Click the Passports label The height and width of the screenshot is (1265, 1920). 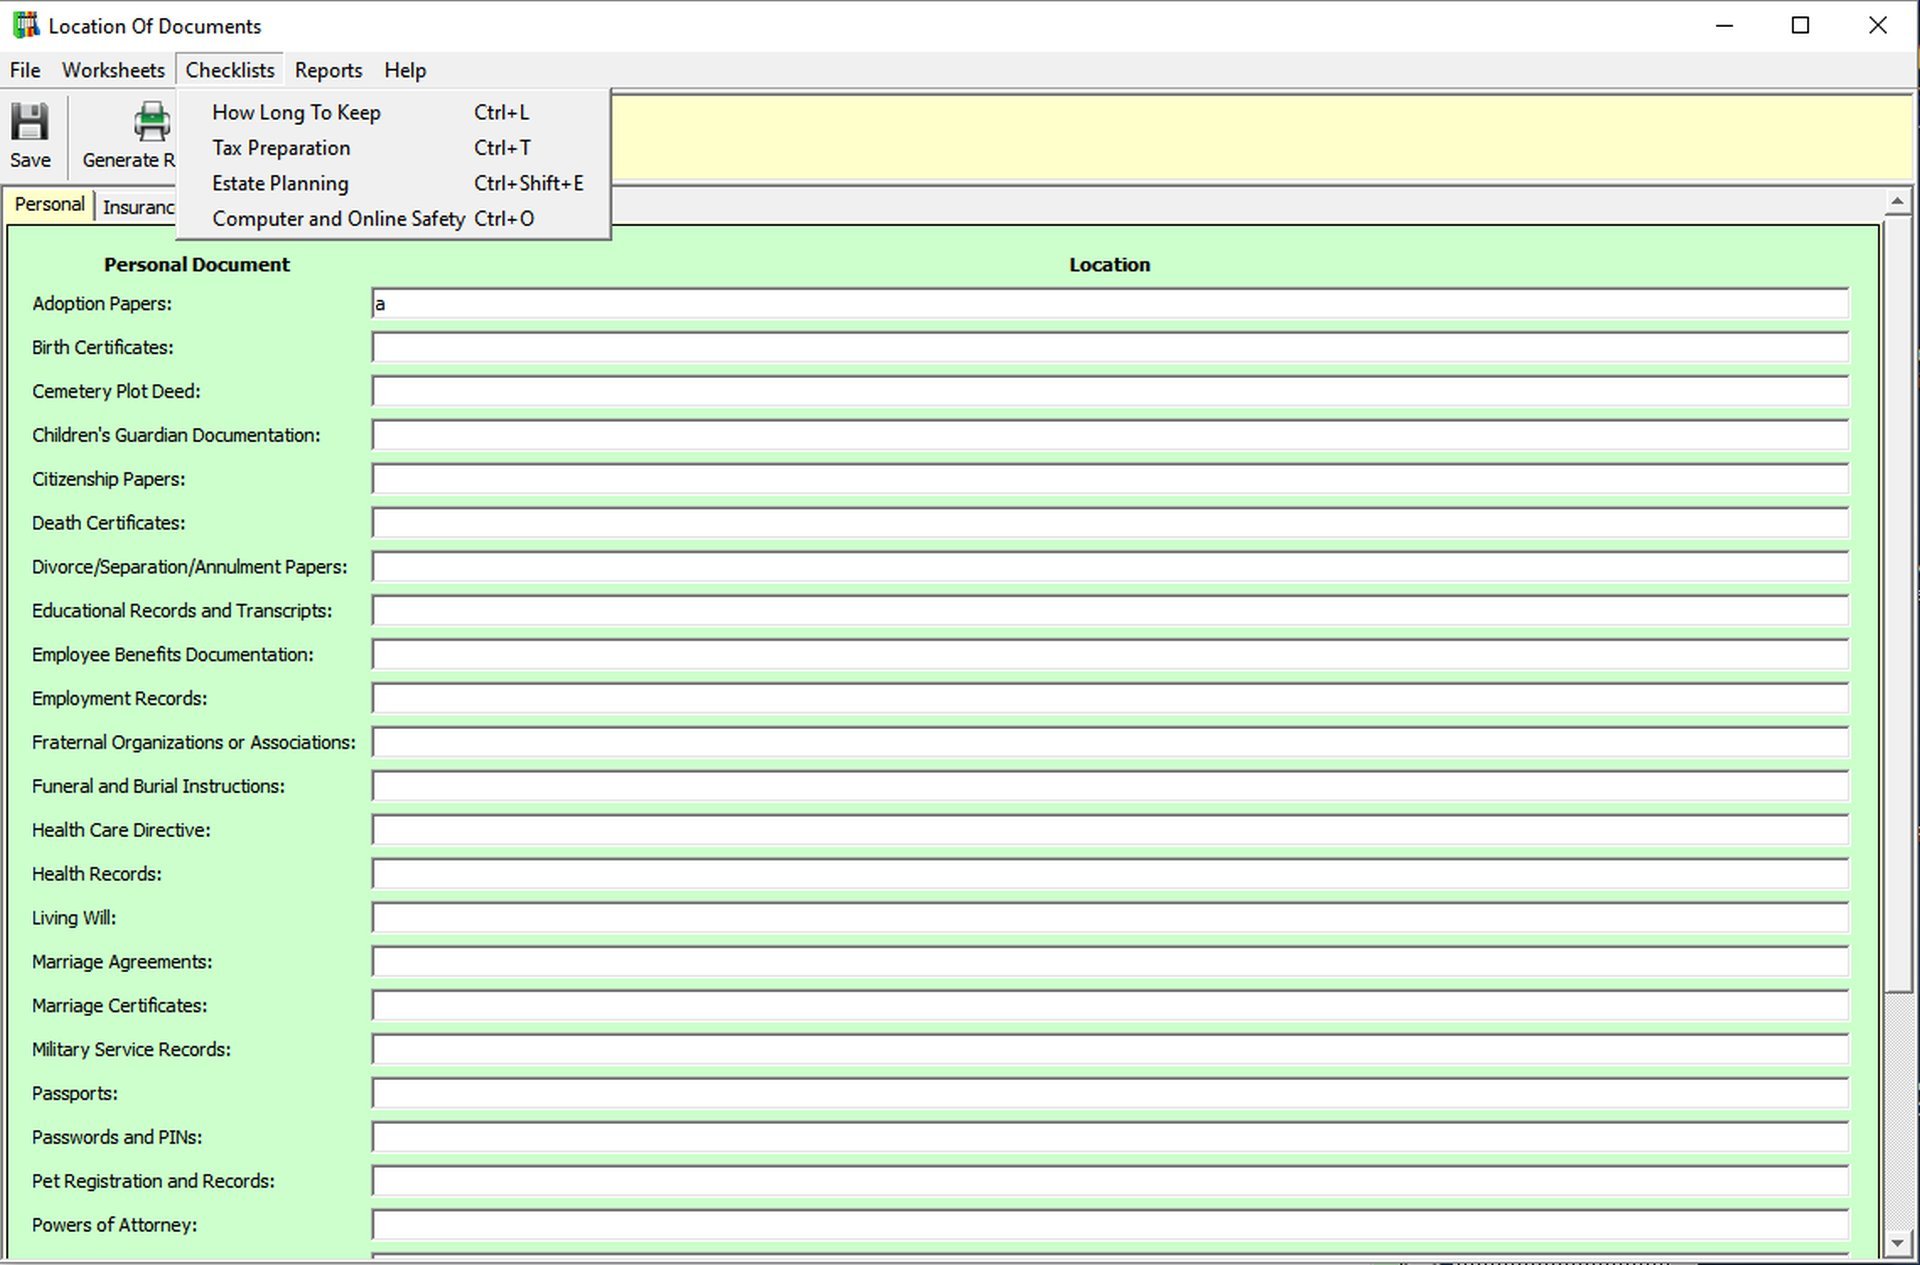[75, 1094]
